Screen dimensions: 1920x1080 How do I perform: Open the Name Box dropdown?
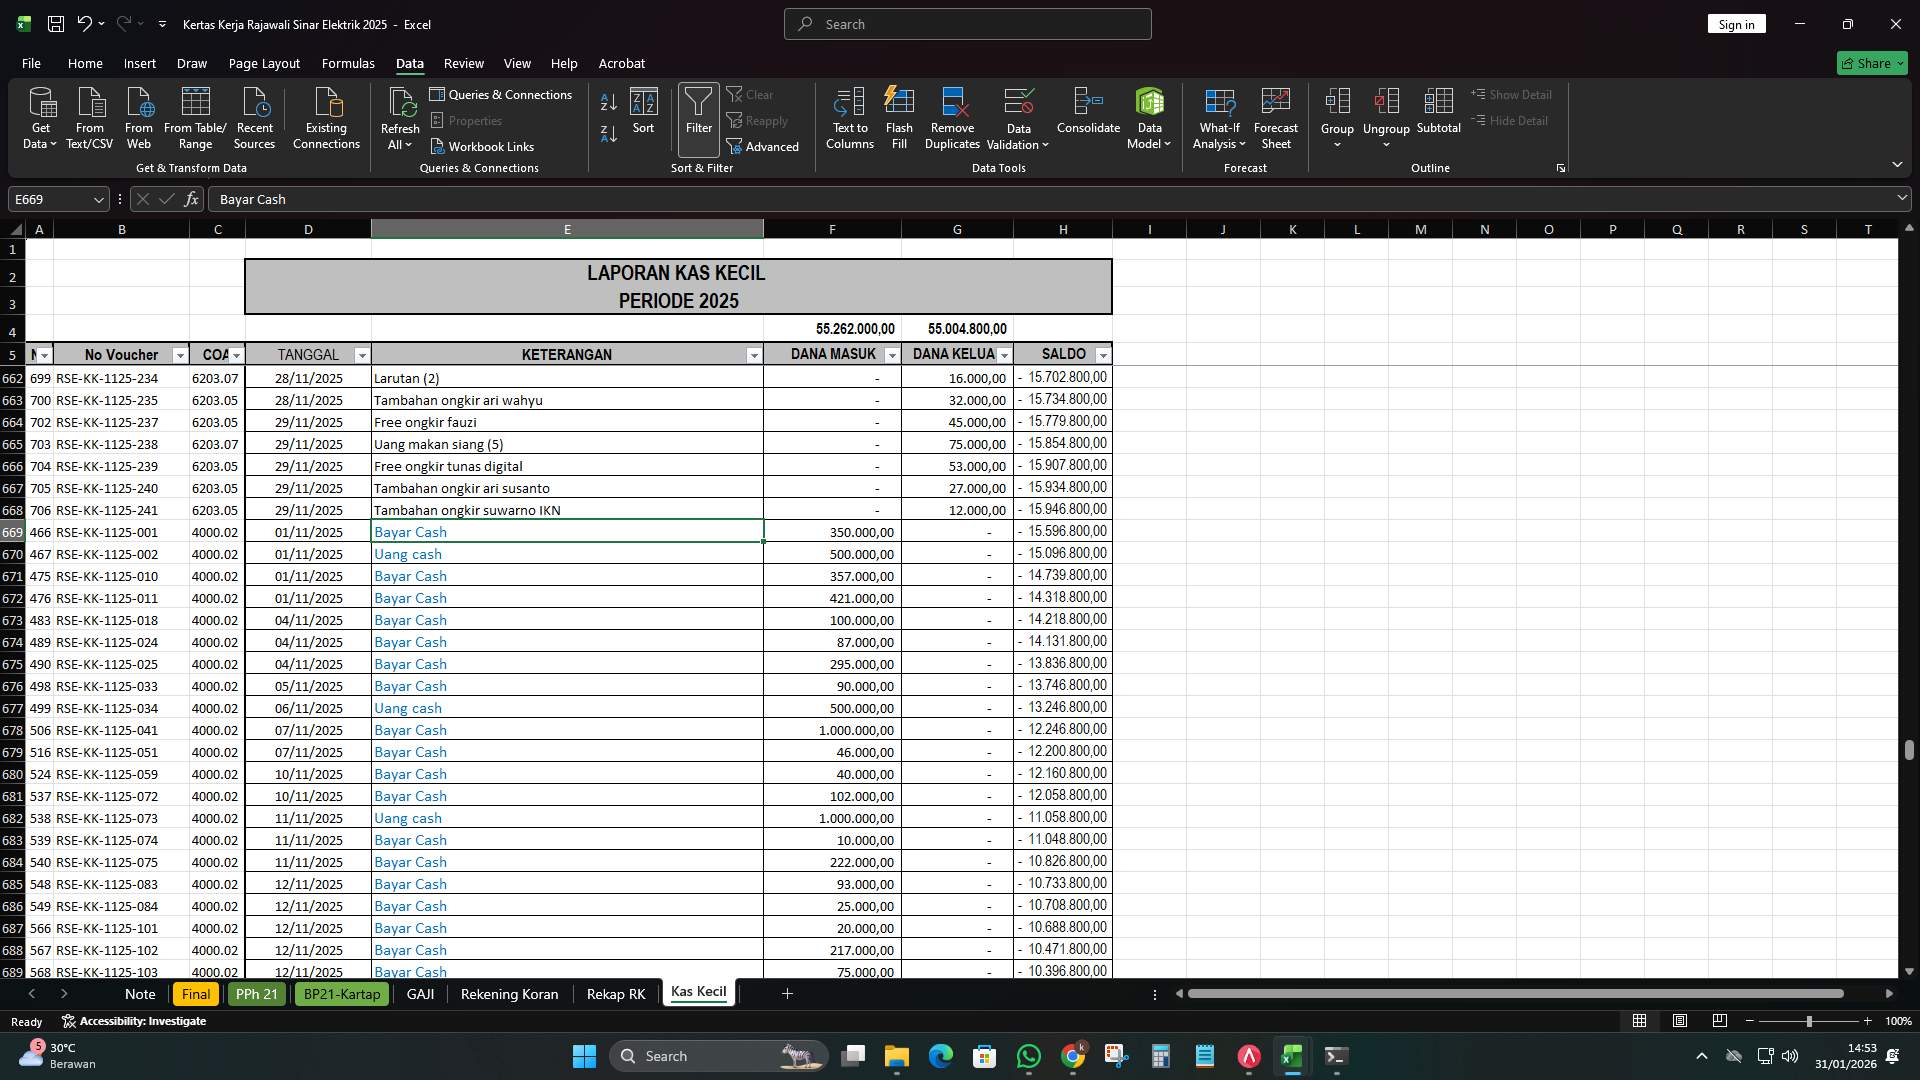pyautogui.click(x=97, y=199)
